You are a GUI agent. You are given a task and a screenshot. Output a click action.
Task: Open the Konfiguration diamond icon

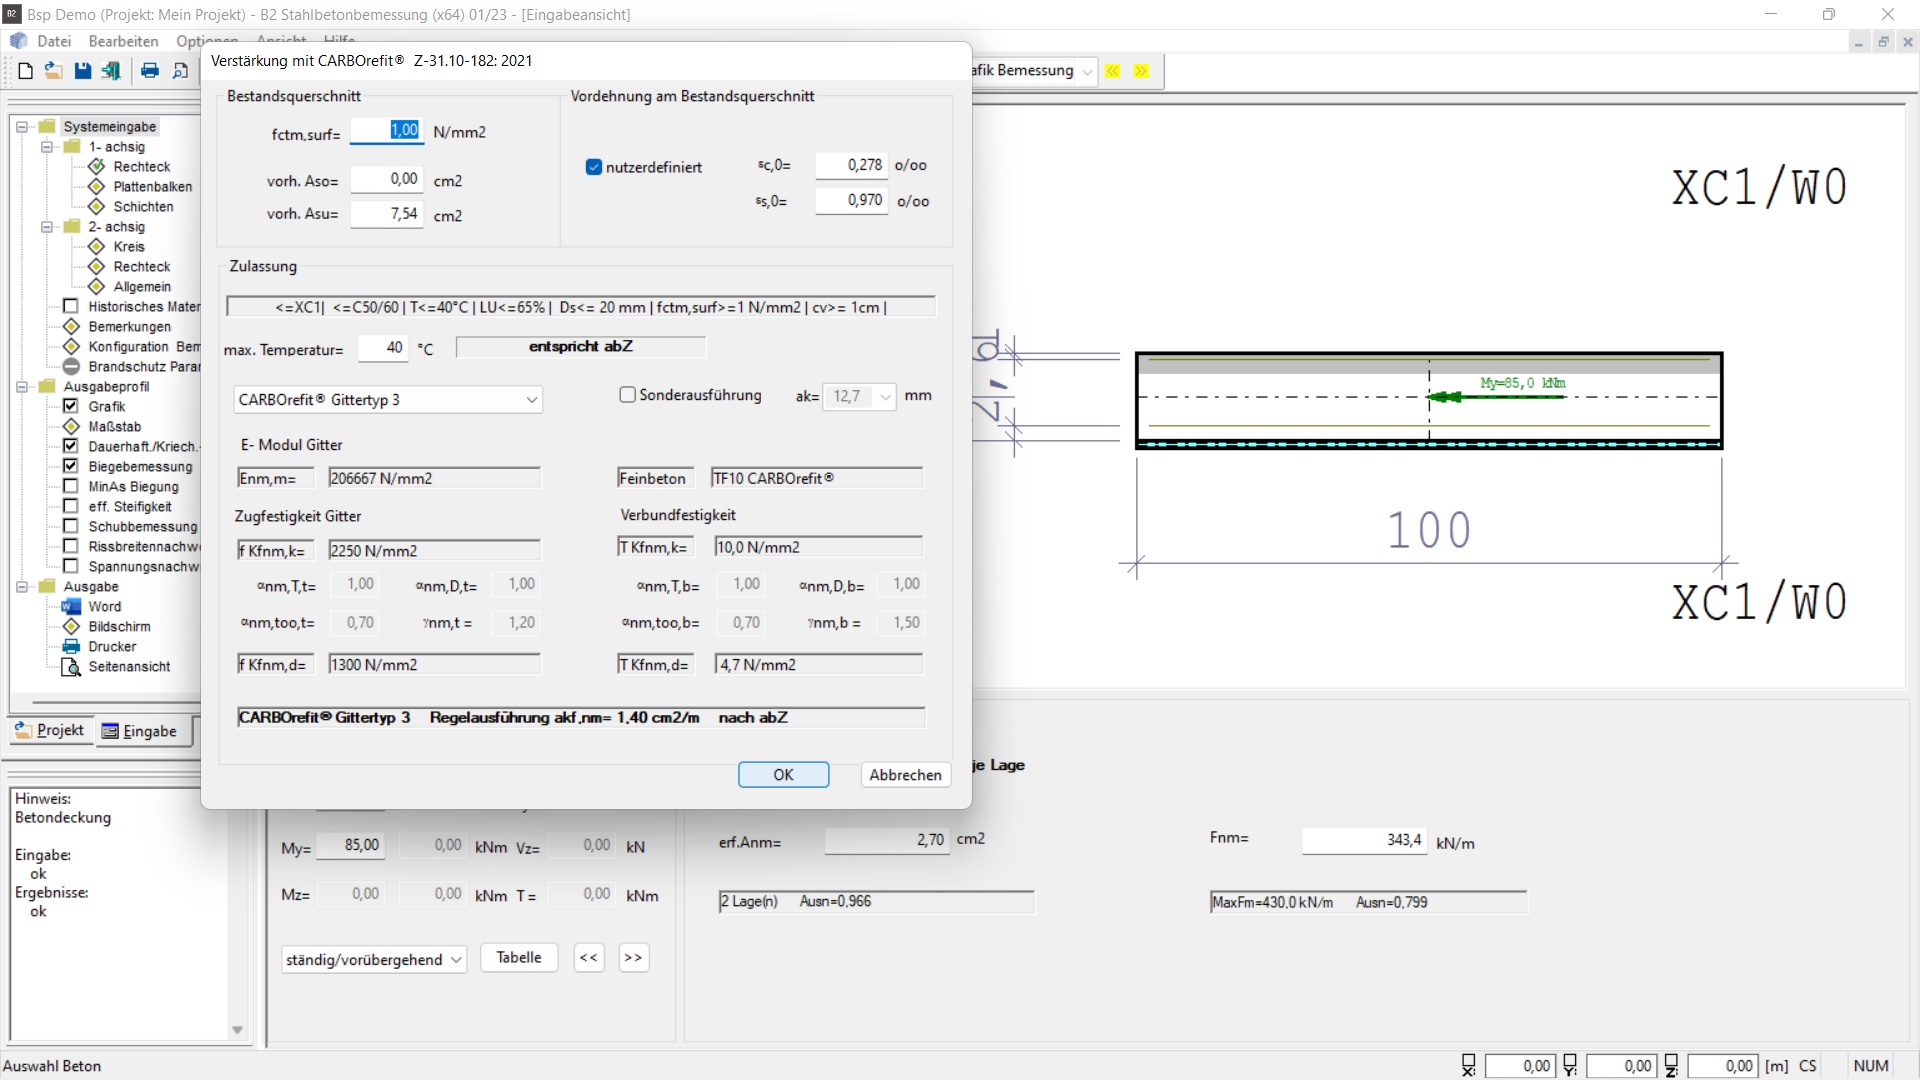point(71,346)
